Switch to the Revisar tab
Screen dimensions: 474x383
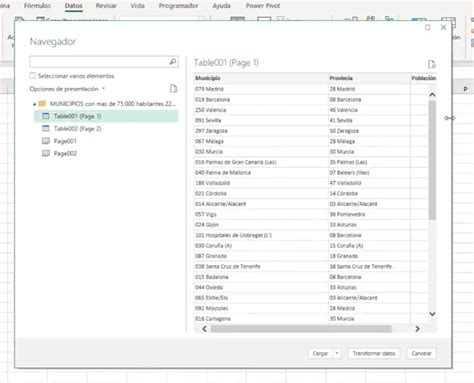pyautogui.click(x=106, y=6)
